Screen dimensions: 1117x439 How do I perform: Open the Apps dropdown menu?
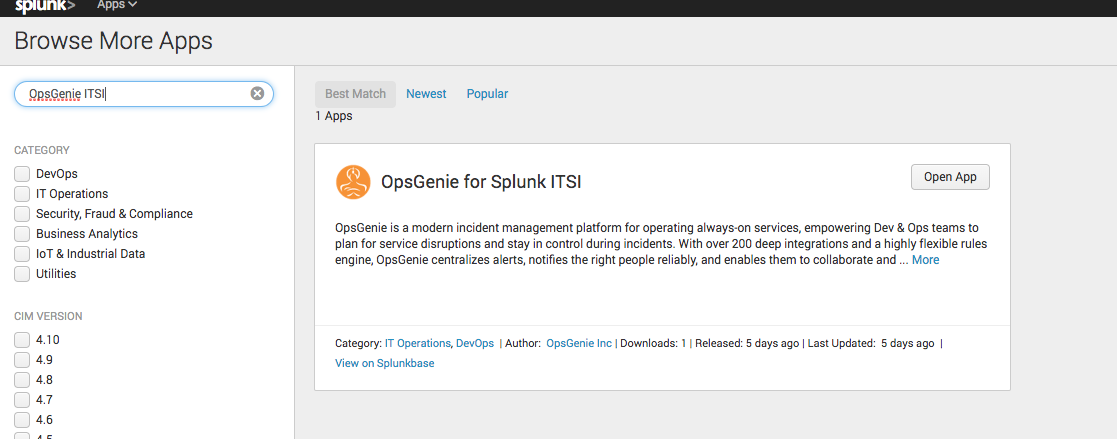[117, 5]
